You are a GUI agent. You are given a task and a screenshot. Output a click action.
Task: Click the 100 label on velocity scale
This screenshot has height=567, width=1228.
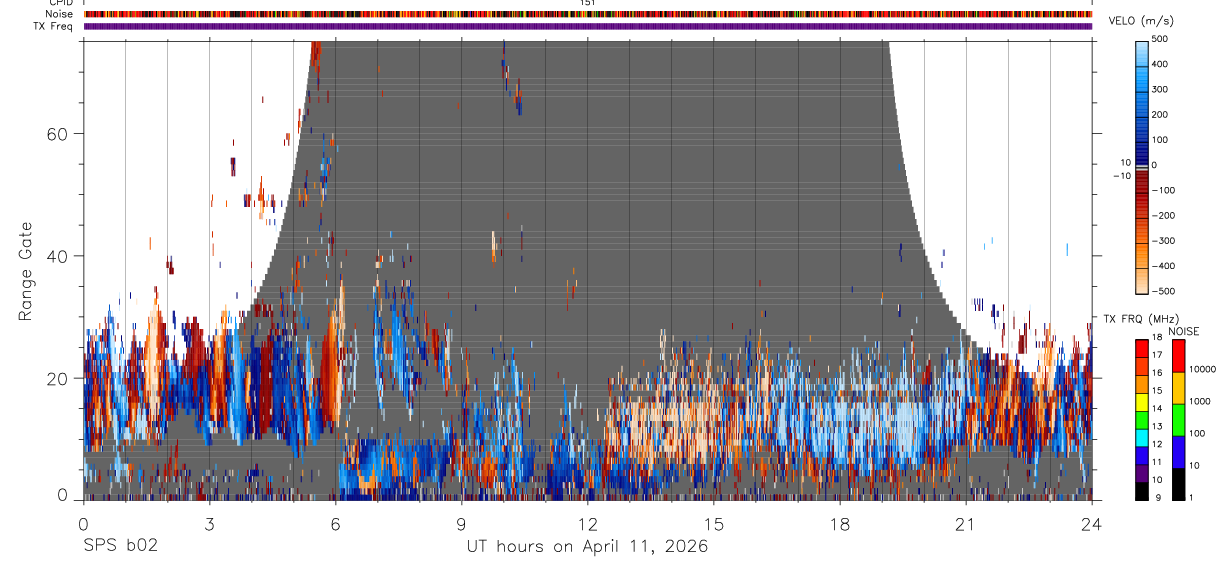1160,140
